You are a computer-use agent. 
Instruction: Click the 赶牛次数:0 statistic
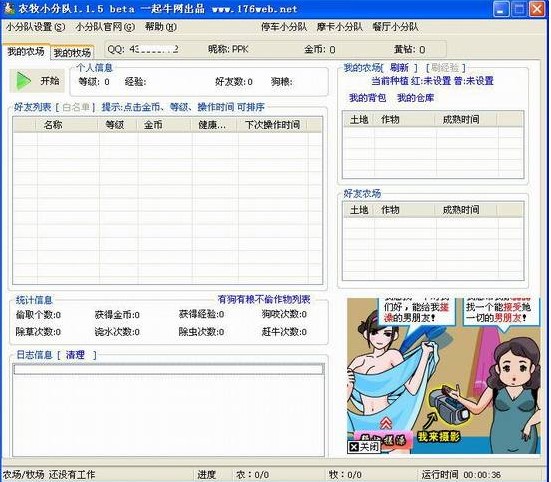click(284, 332)
